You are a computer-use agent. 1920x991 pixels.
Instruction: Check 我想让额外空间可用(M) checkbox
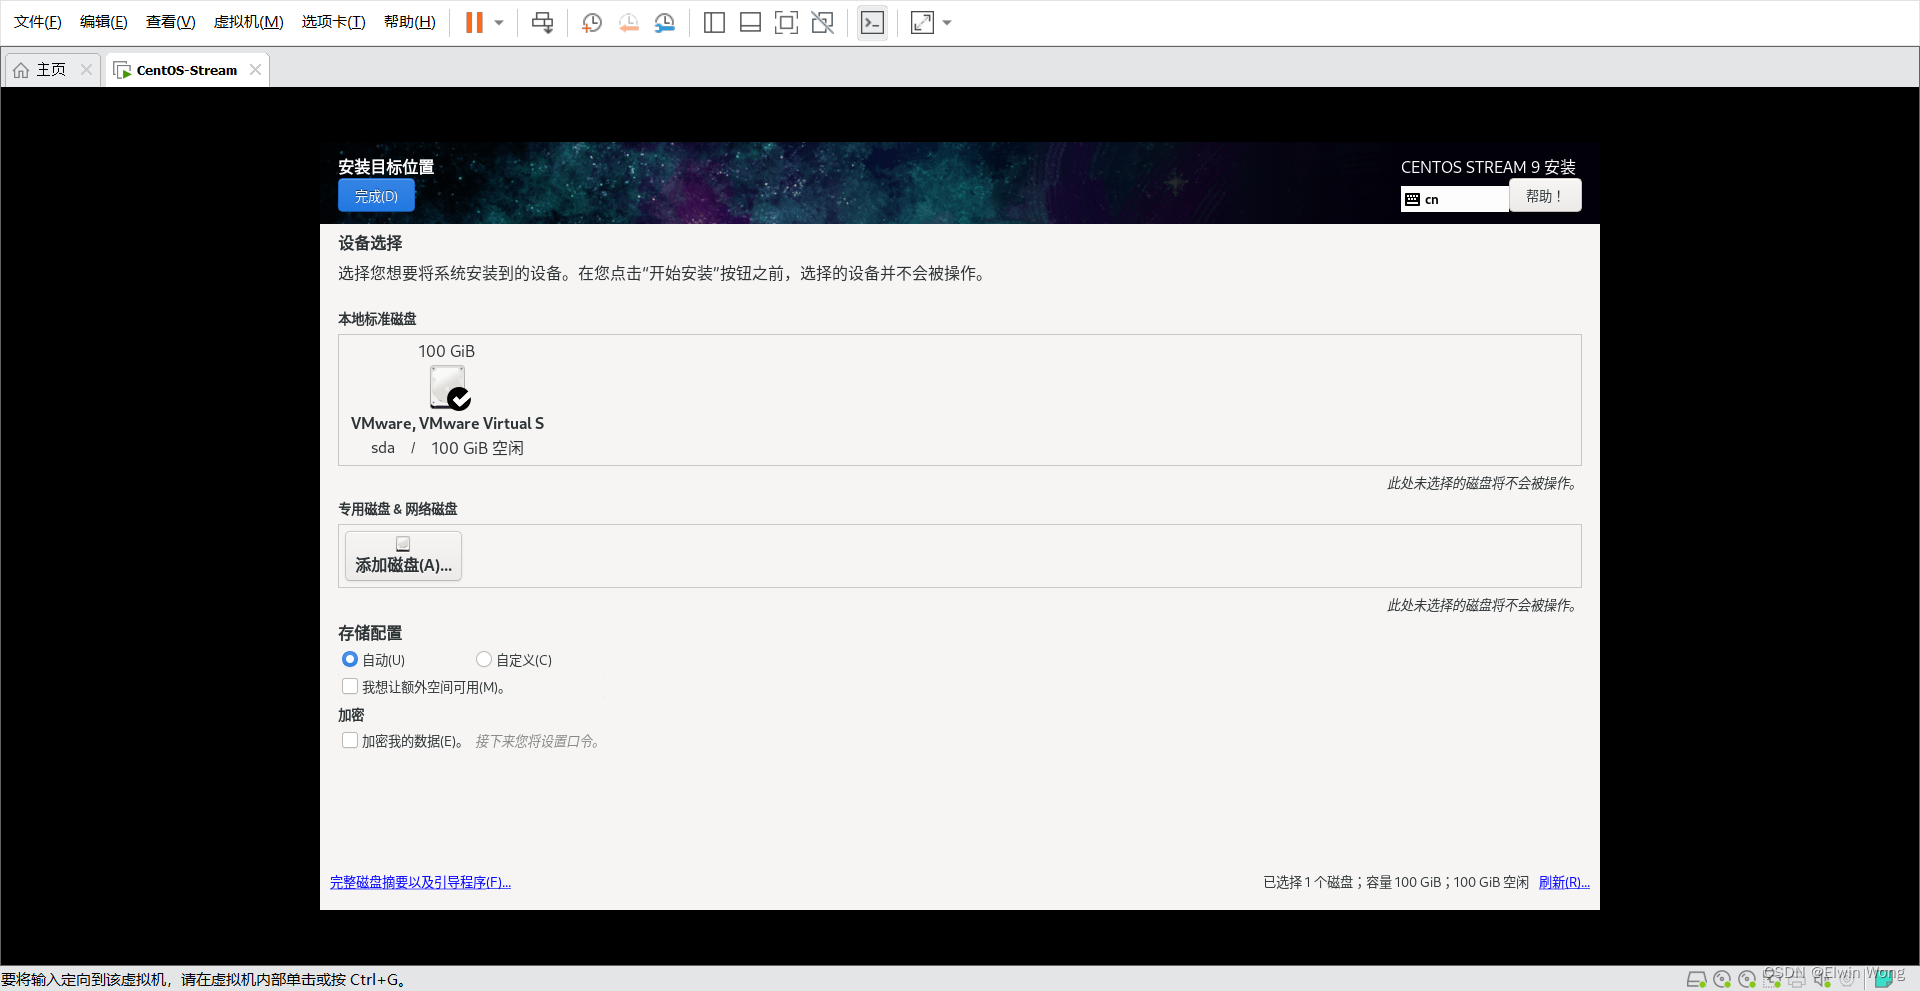pyautogui.click(x=350, y=686)
